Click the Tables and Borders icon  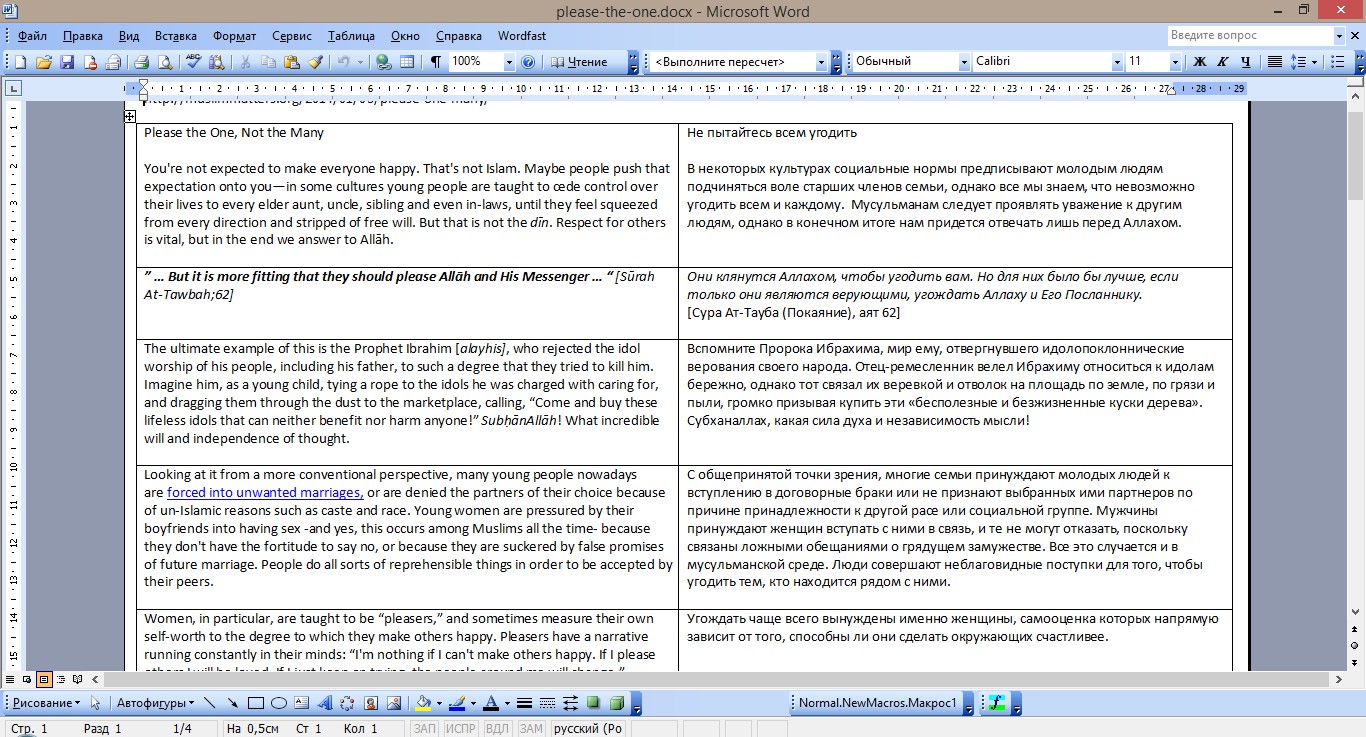(407, 62)
